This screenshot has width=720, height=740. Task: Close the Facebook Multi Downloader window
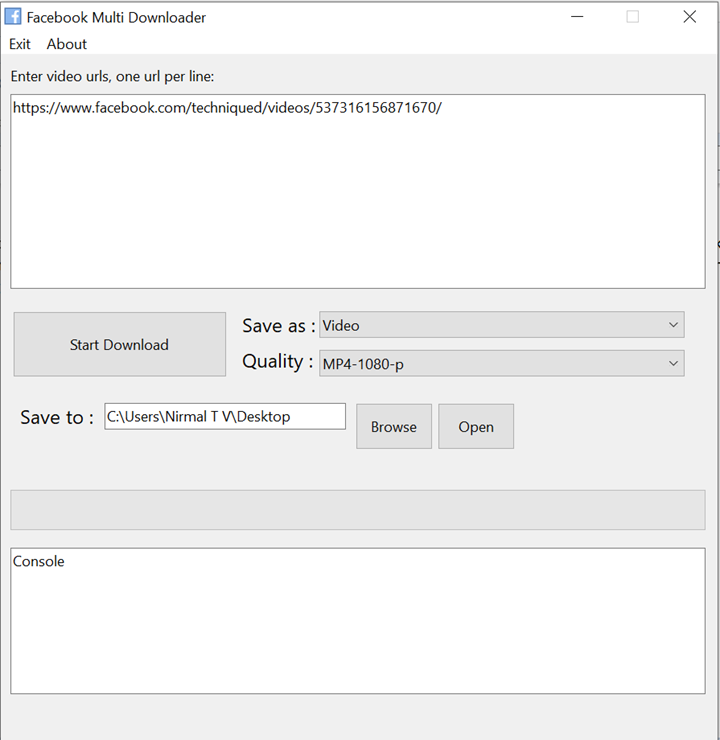[690, 17]
